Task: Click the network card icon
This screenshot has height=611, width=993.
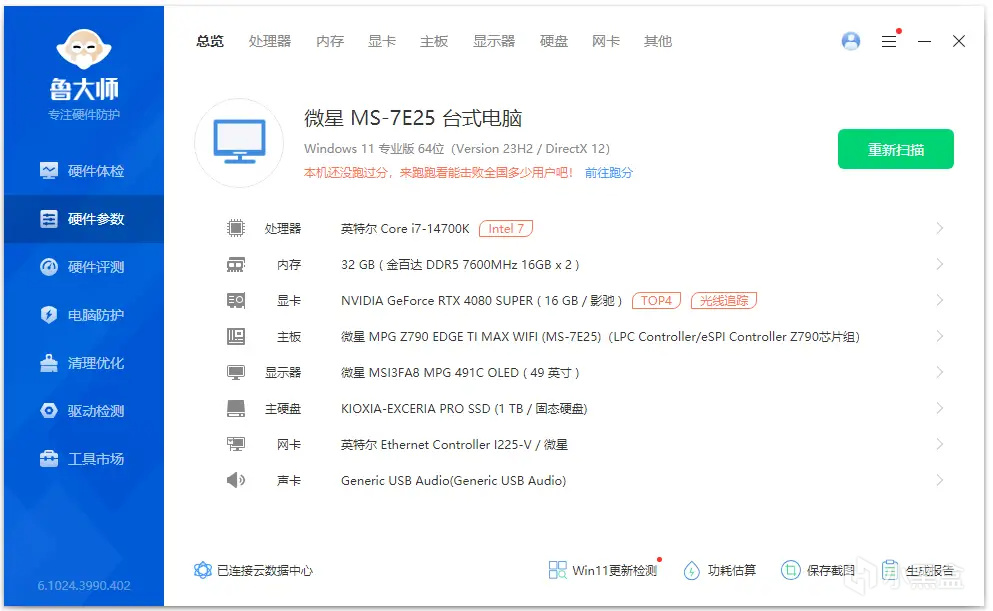Action: [x=236, y=444]
